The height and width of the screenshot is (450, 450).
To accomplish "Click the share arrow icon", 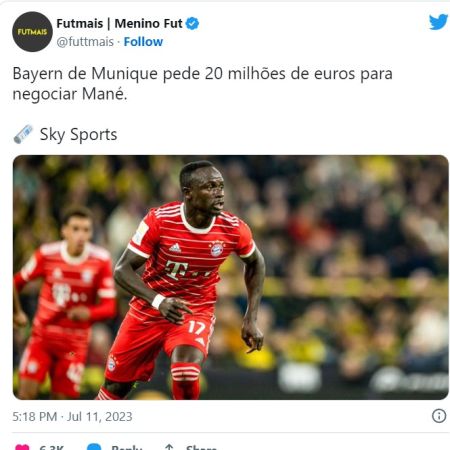I will 169,447.
